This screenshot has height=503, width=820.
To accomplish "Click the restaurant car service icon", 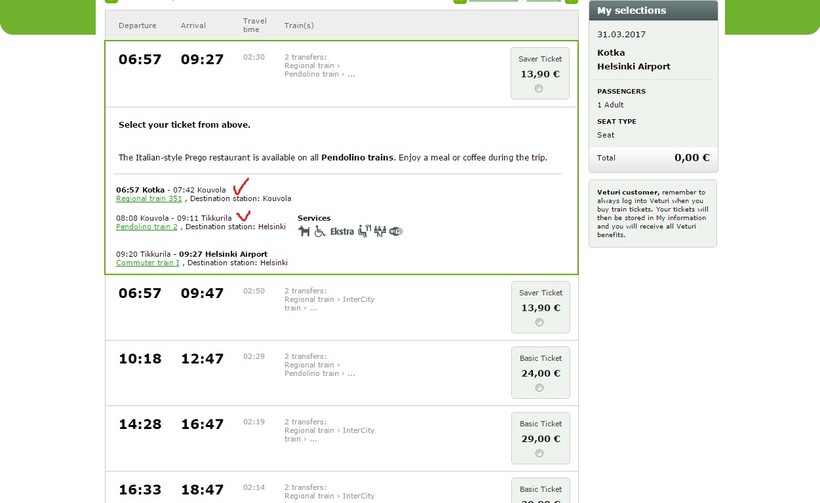I will click(x=364, y=231).
